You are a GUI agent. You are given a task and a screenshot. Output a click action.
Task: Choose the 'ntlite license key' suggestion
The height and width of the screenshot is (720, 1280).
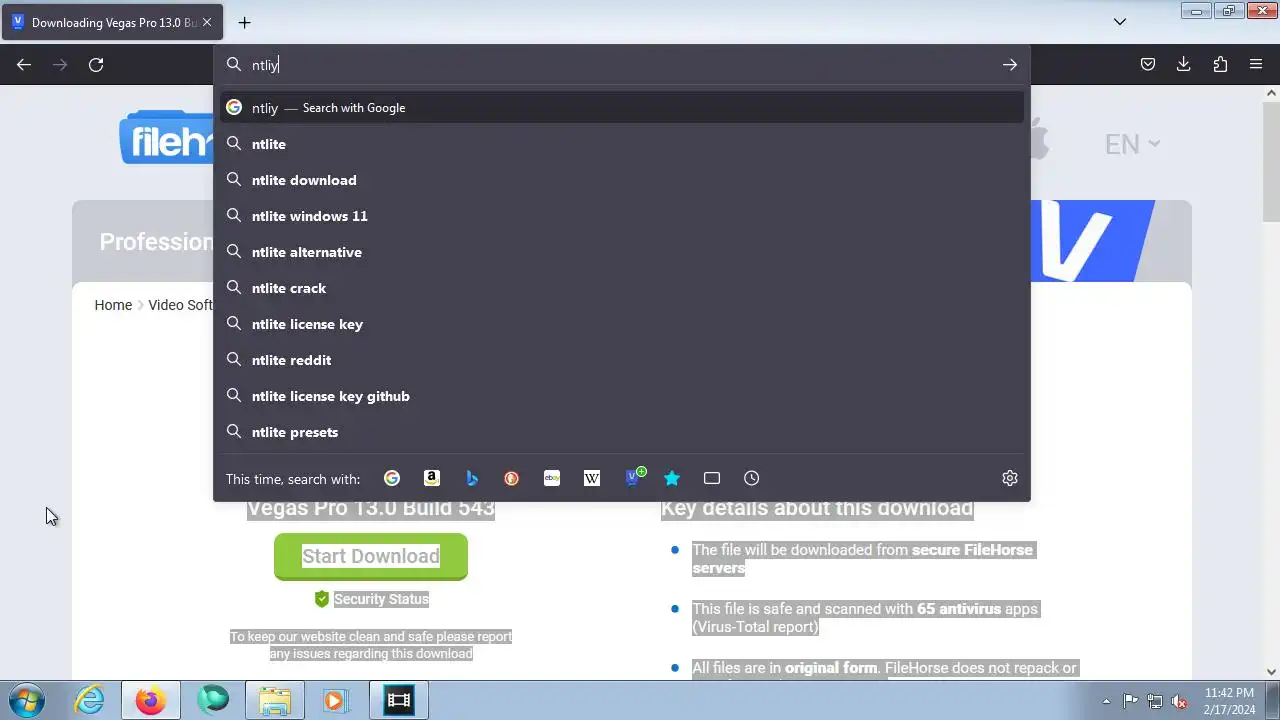(622, 324)
